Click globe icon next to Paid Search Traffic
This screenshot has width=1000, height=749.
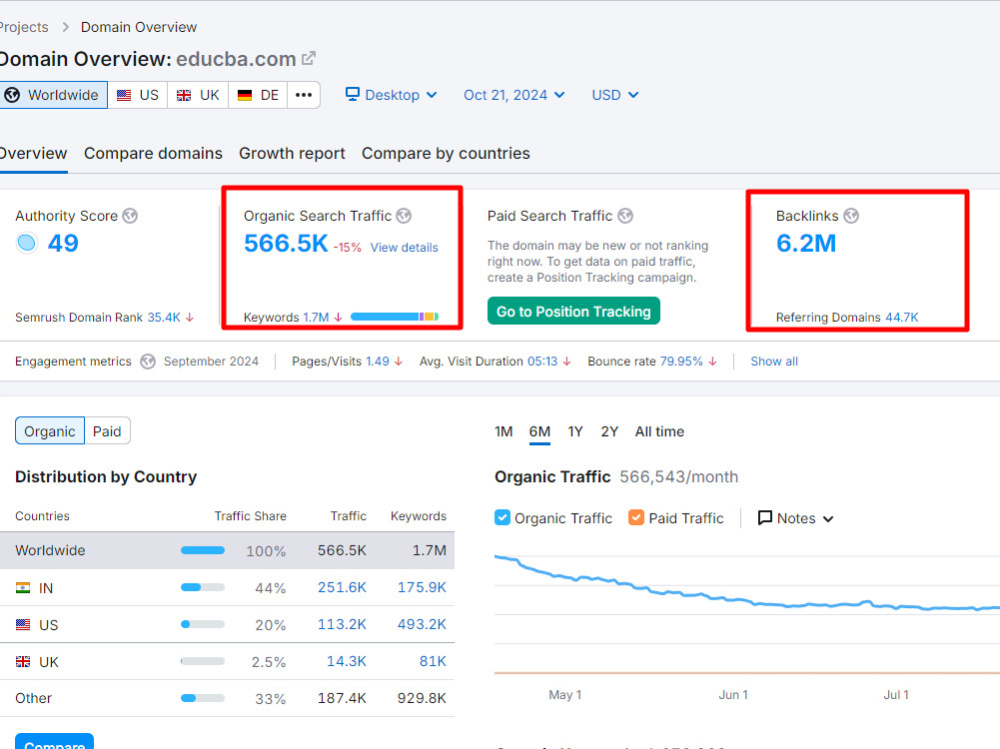pyautogui.click(x=626, y=216)
